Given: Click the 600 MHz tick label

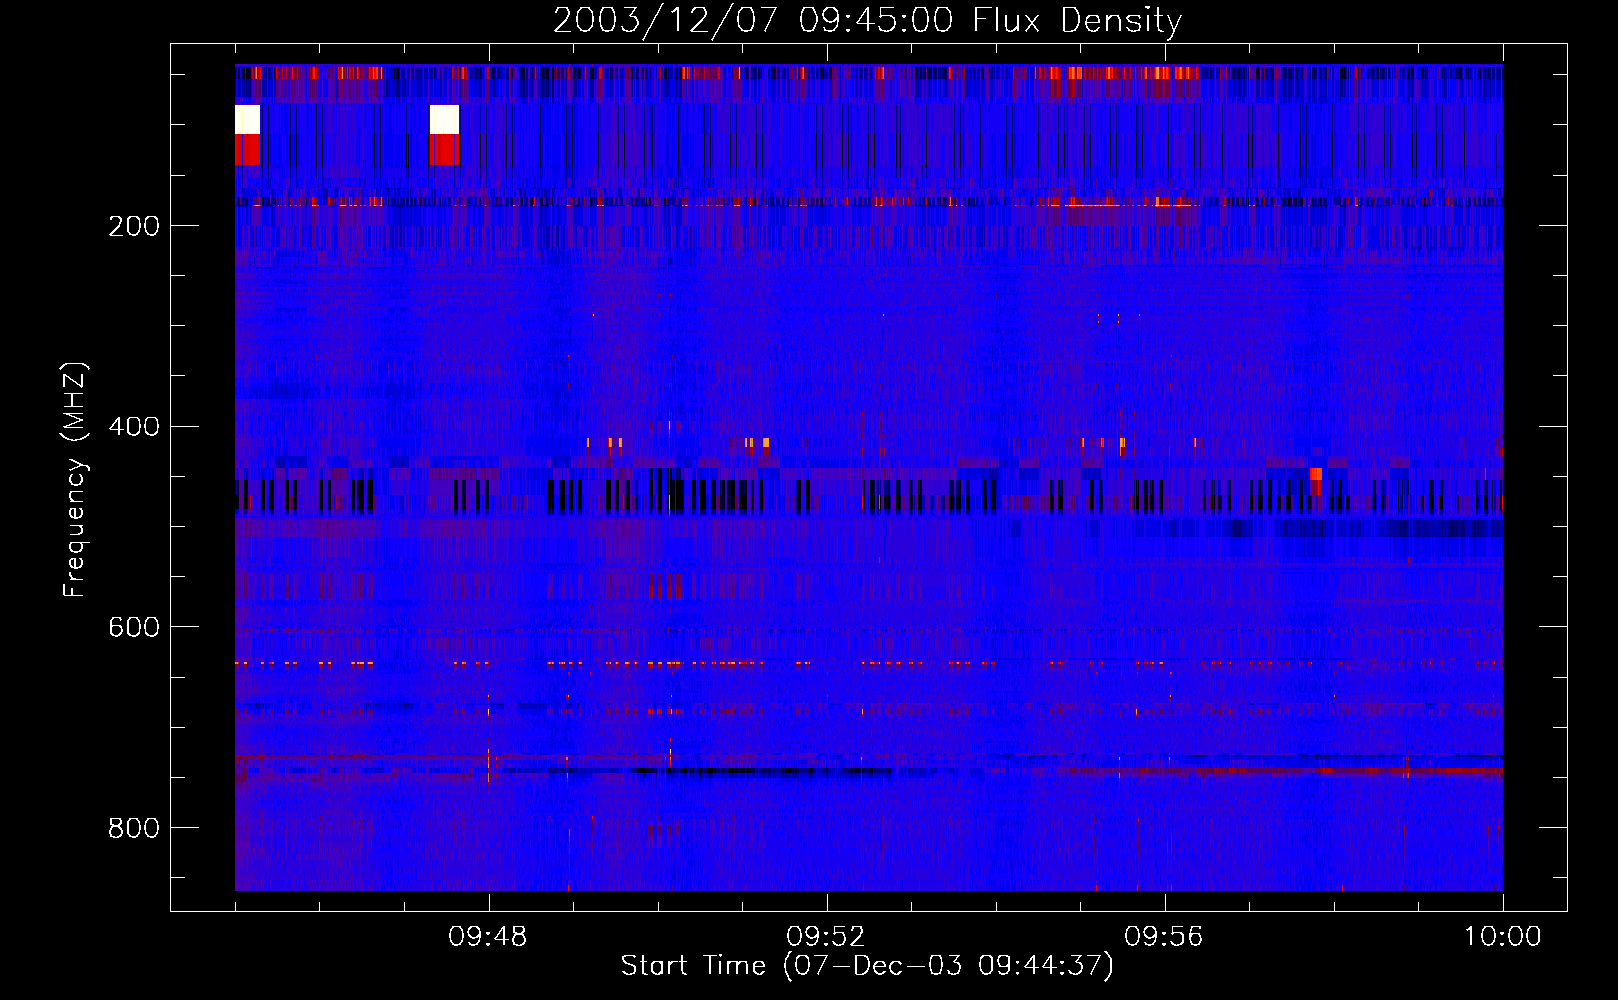Looking at the screenshot, I should point(134,627).
